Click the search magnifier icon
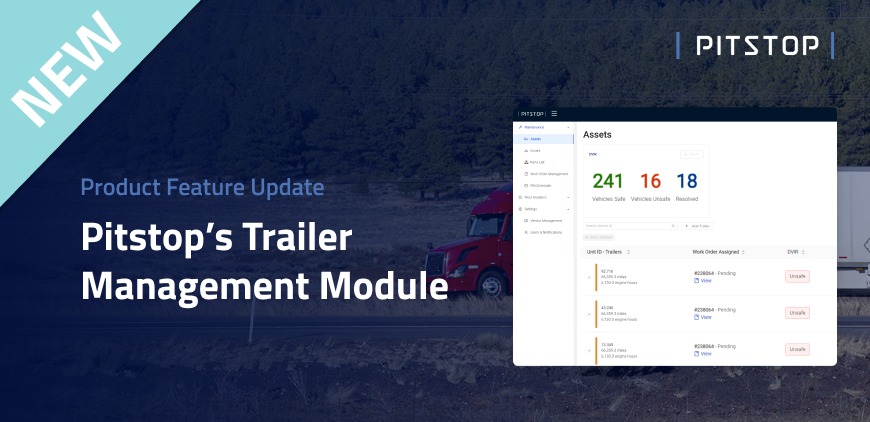This screenshot has height=422, width=870. (x=674, y=226)
